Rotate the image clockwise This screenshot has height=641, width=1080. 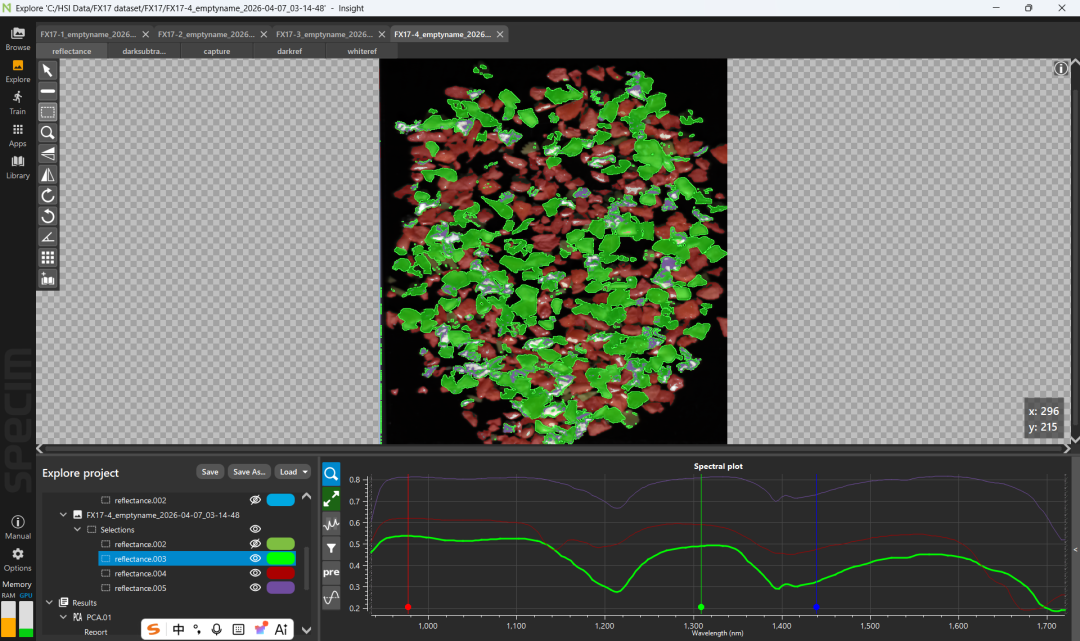(48, 196)
